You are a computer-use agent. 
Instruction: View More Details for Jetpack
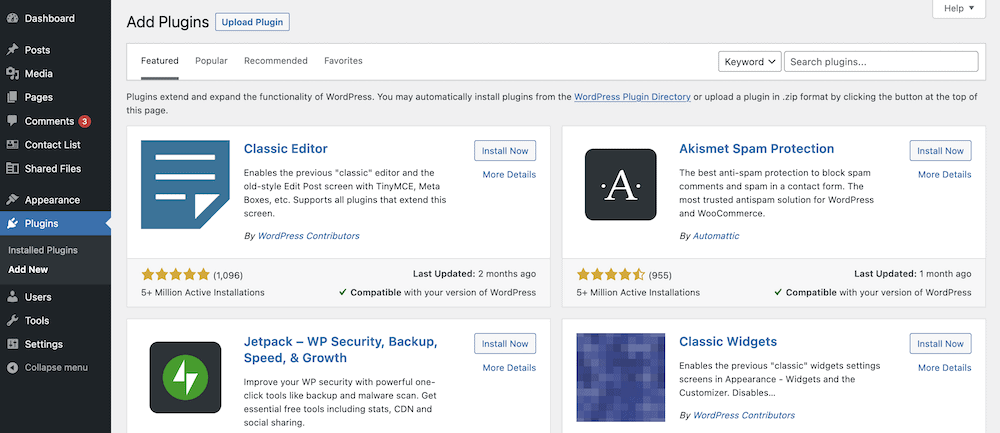[509, 367]
